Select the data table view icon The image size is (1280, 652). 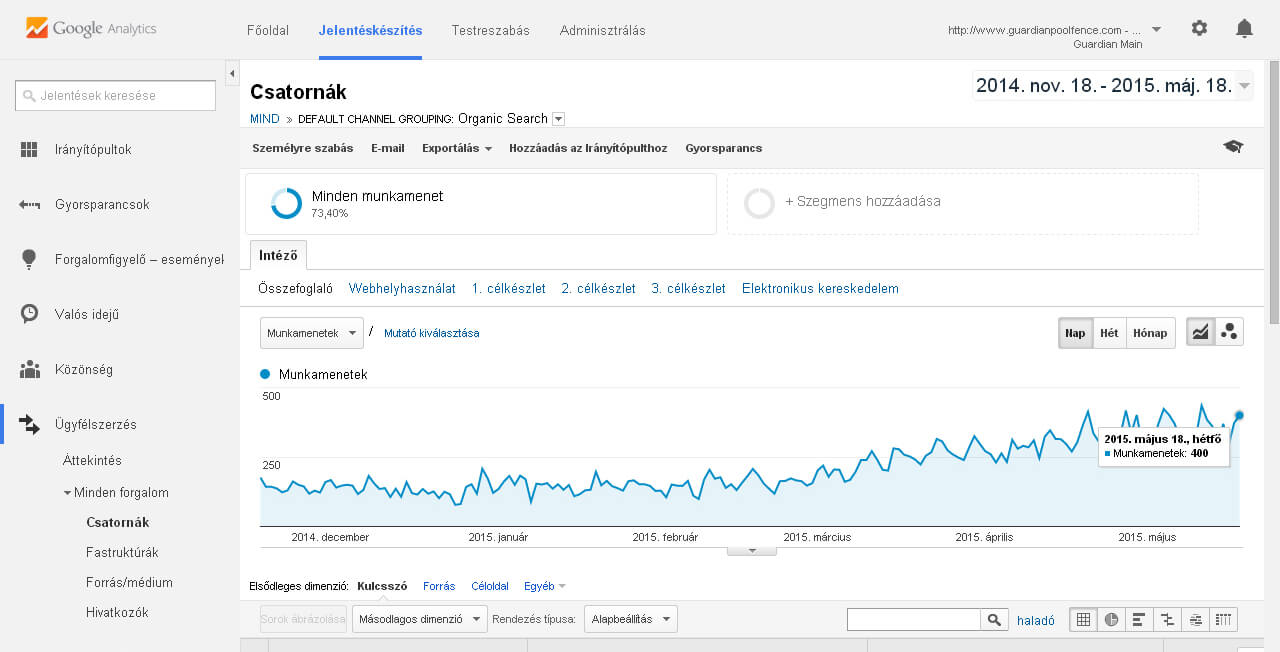pos(1083,620)
